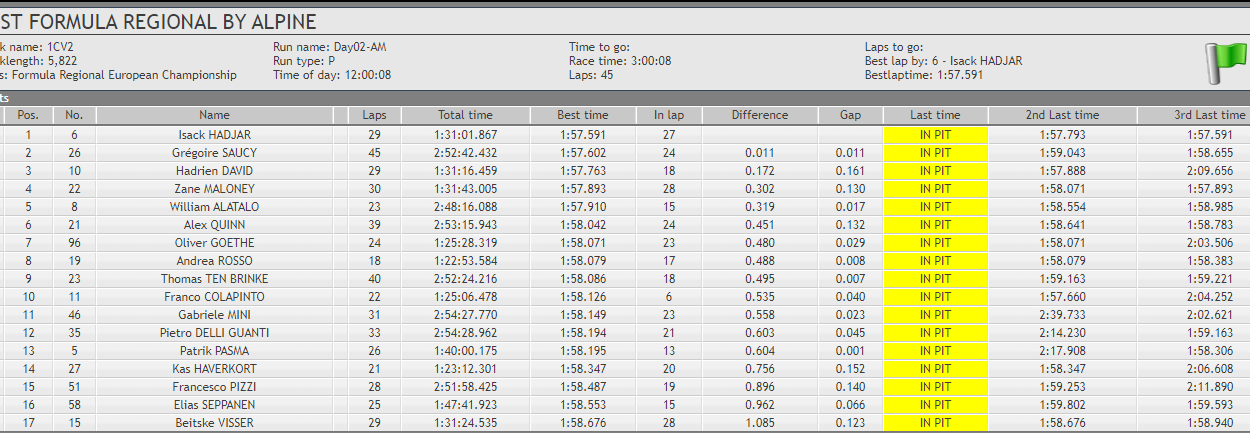This screenshot has width=1250, height=433.
Task: Select driver name Grégoire SAUCY
Action: [x=214, y=153]
